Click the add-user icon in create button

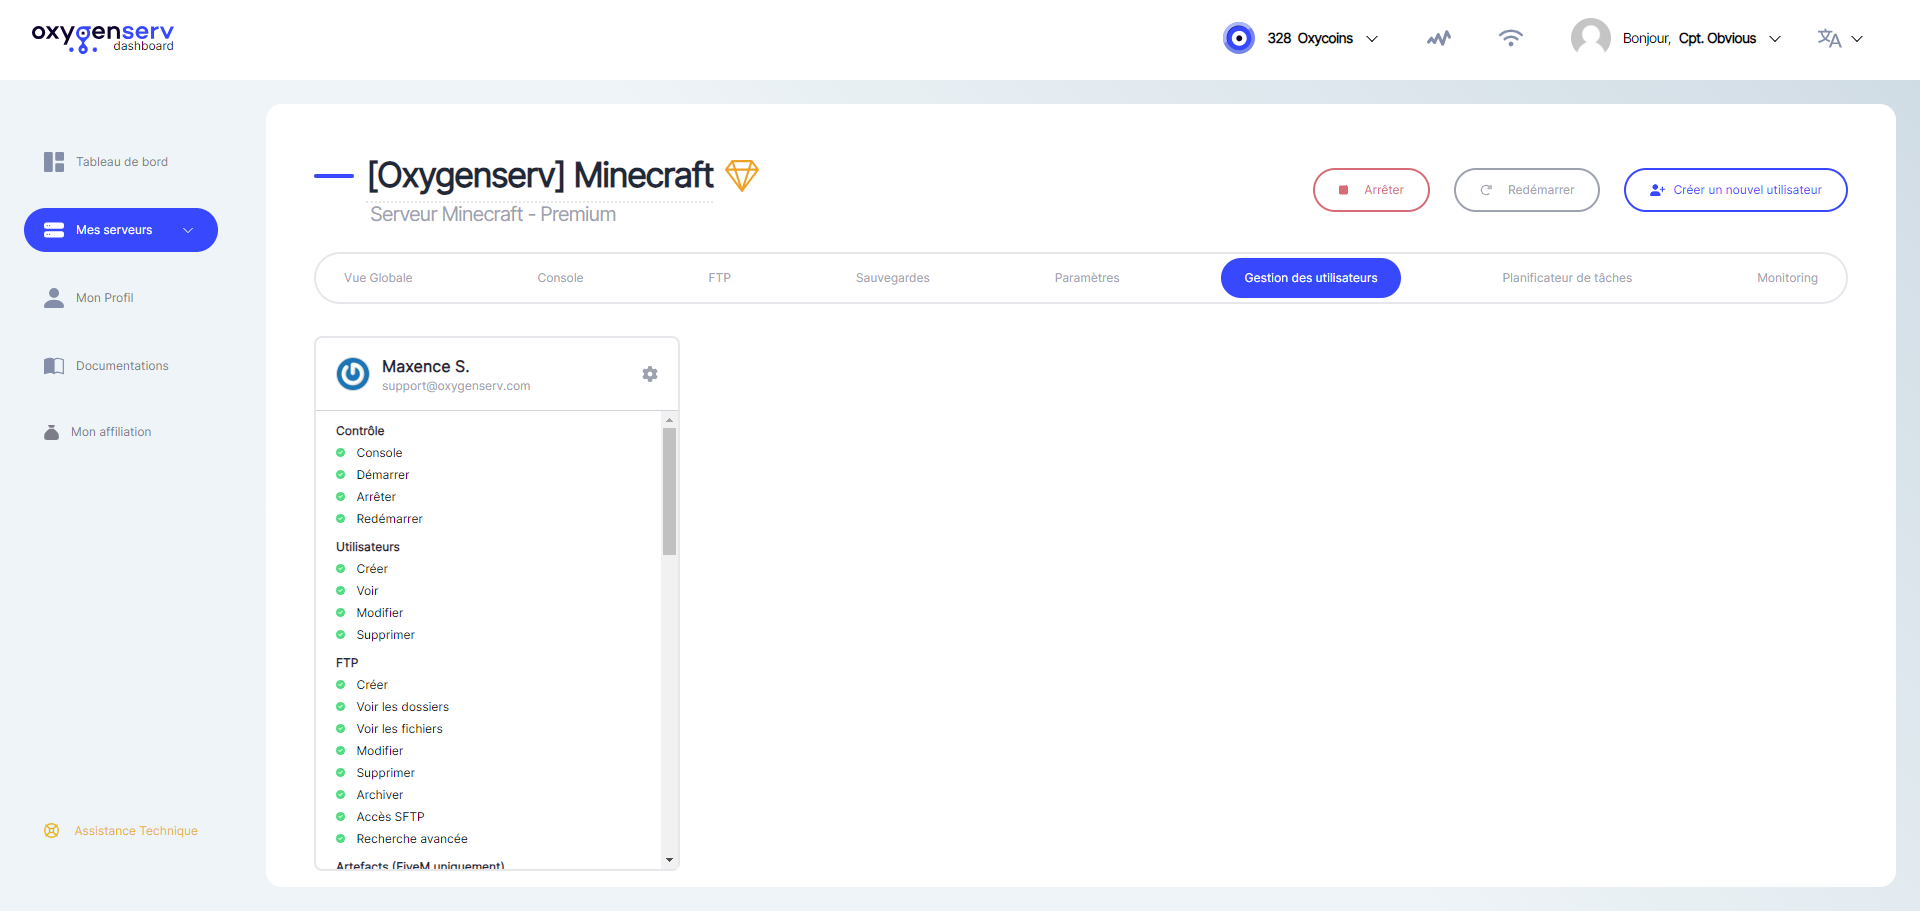tap(1657, 190)
